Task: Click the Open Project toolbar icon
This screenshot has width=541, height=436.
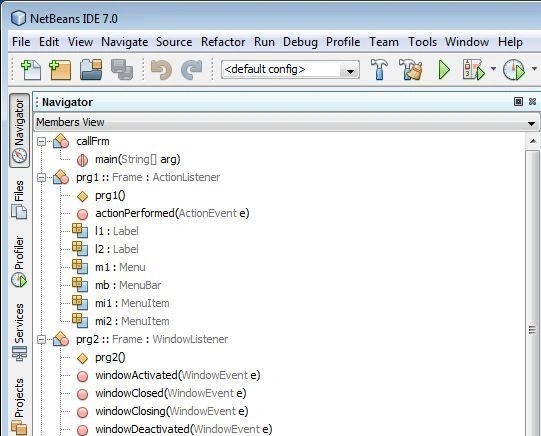Action: [91, 69]
